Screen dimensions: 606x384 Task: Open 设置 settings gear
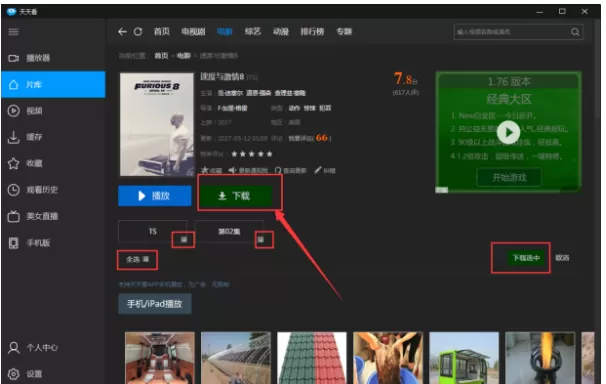[x=26, y=374]
